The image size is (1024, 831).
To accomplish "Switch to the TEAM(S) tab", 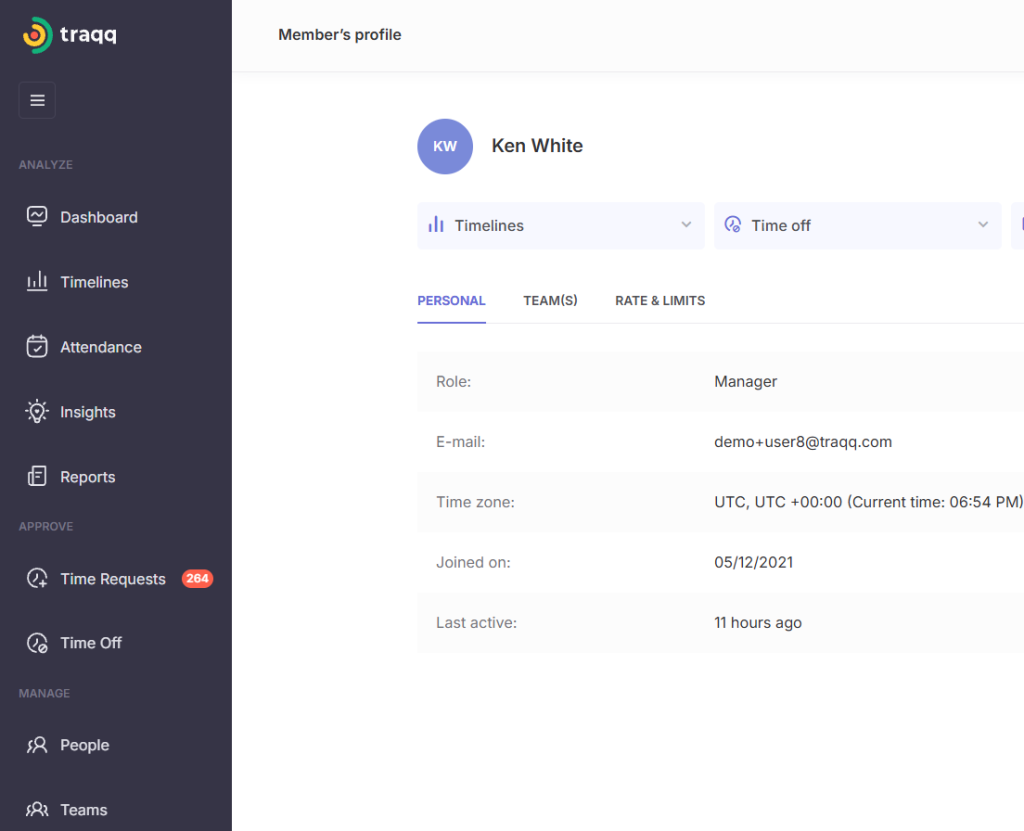I will point(550,301).
